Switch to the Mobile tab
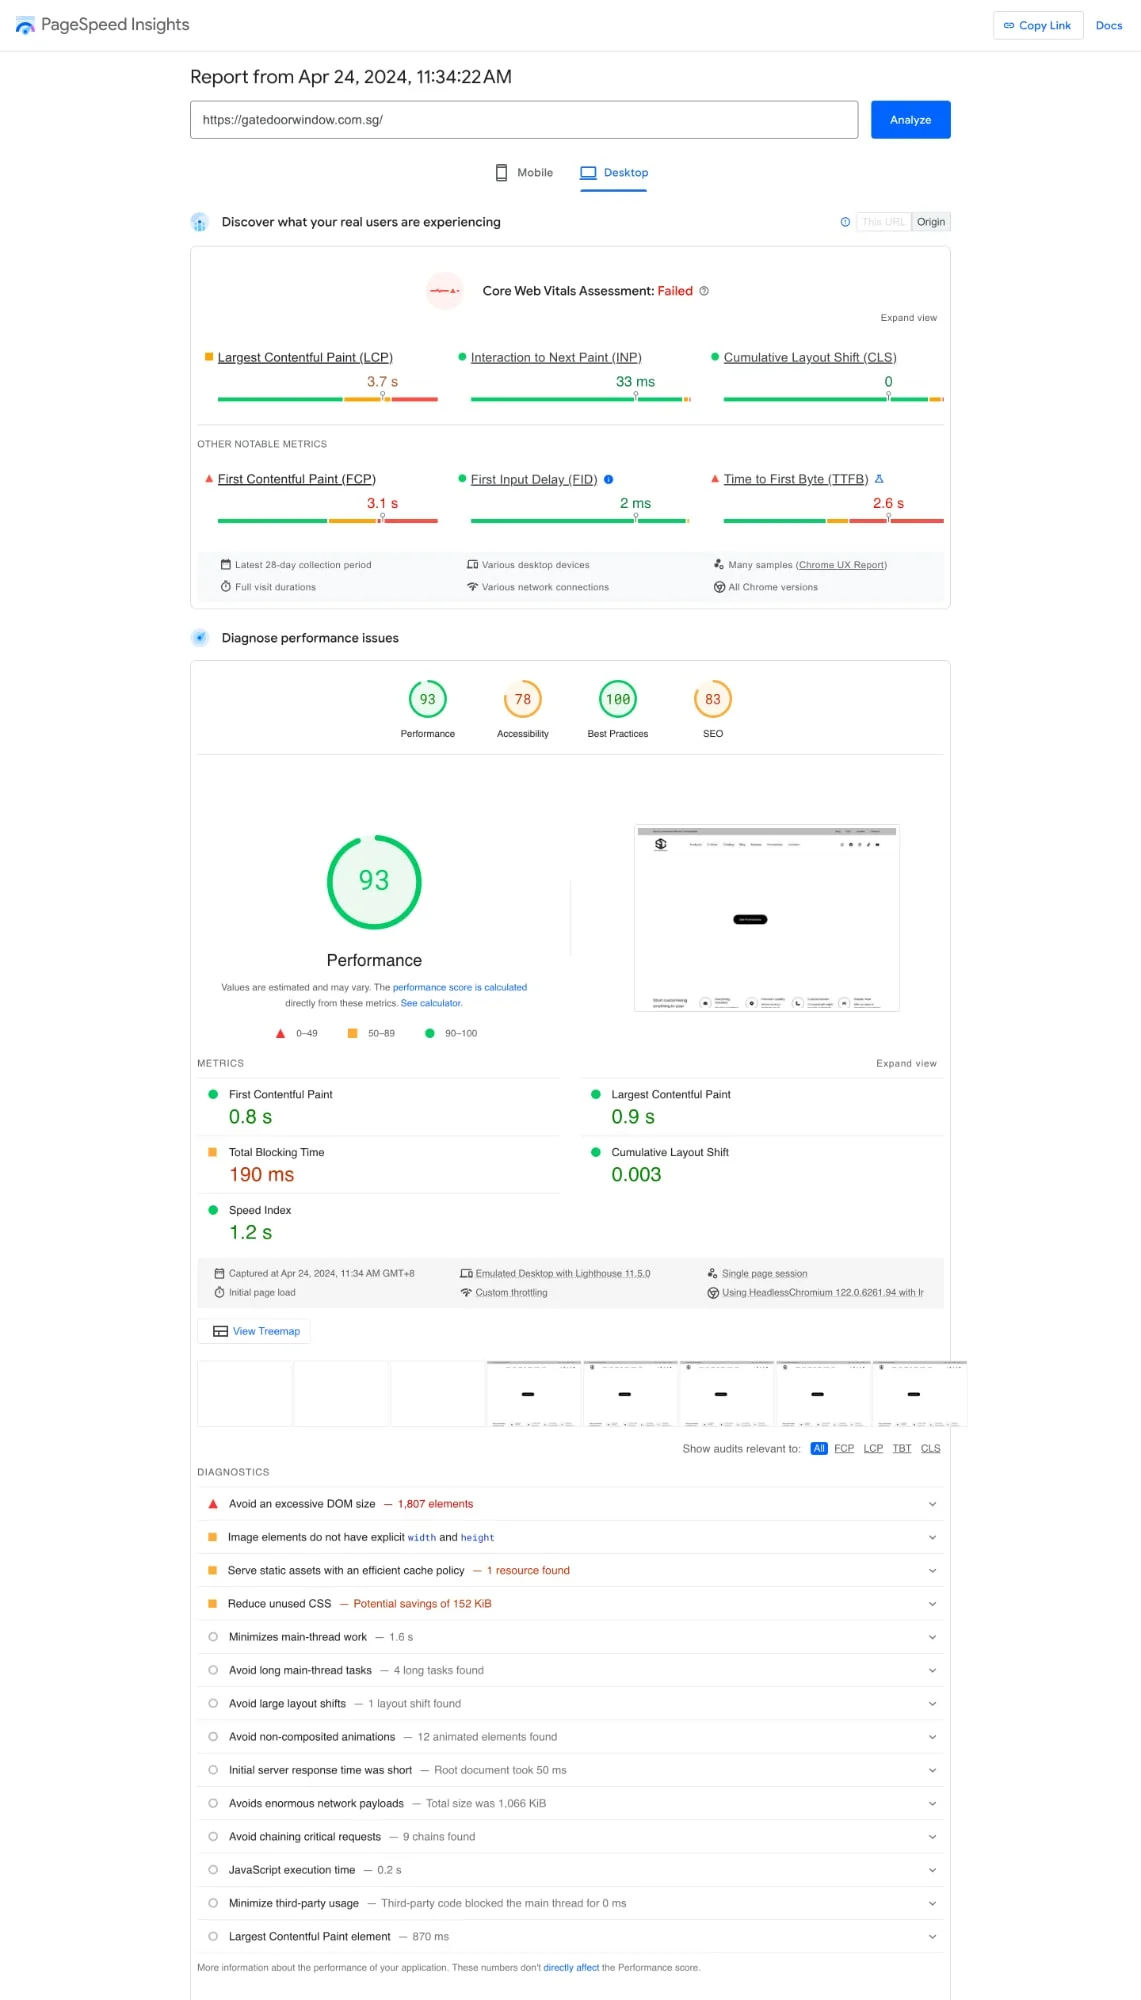This screenshot has width=1141, height=2000. [525, 173]
